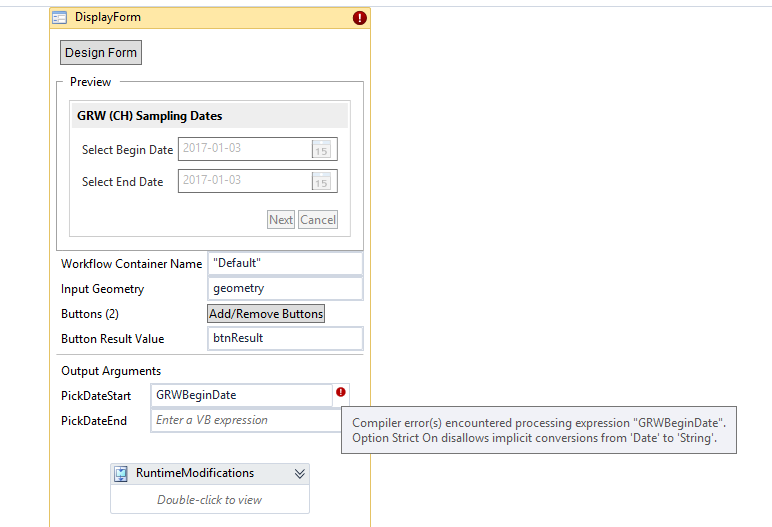This screenshot has height=527, width=772.
Task: Click the 'PickDateEnd' label
Action: click(x=94, y=421)
